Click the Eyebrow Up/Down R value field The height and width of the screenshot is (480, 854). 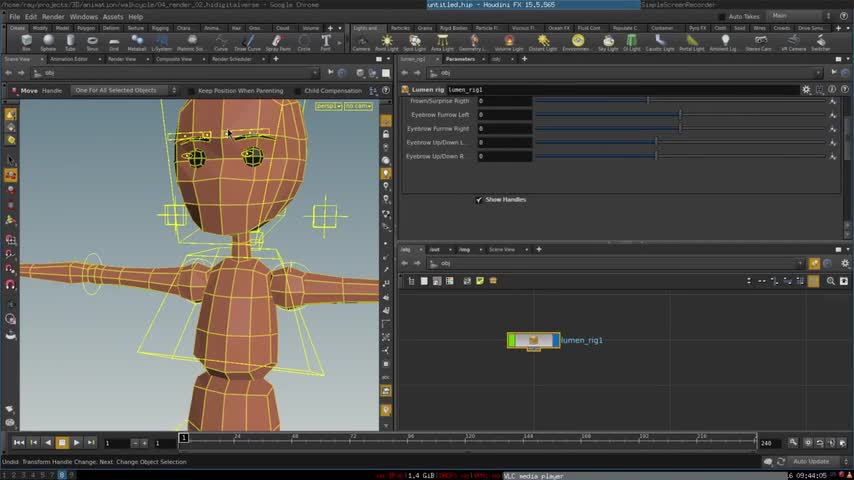coord(504,156)
